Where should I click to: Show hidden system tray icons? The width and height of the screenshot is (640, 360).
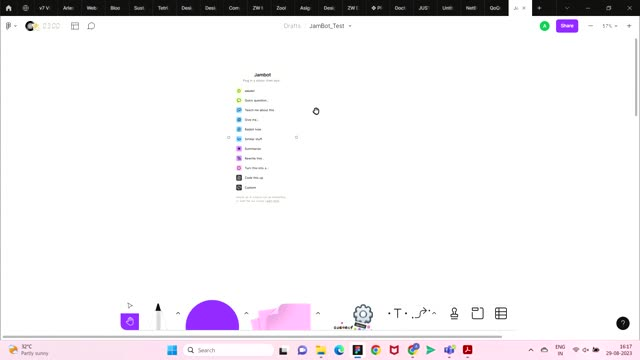click(x=531, y=350)
